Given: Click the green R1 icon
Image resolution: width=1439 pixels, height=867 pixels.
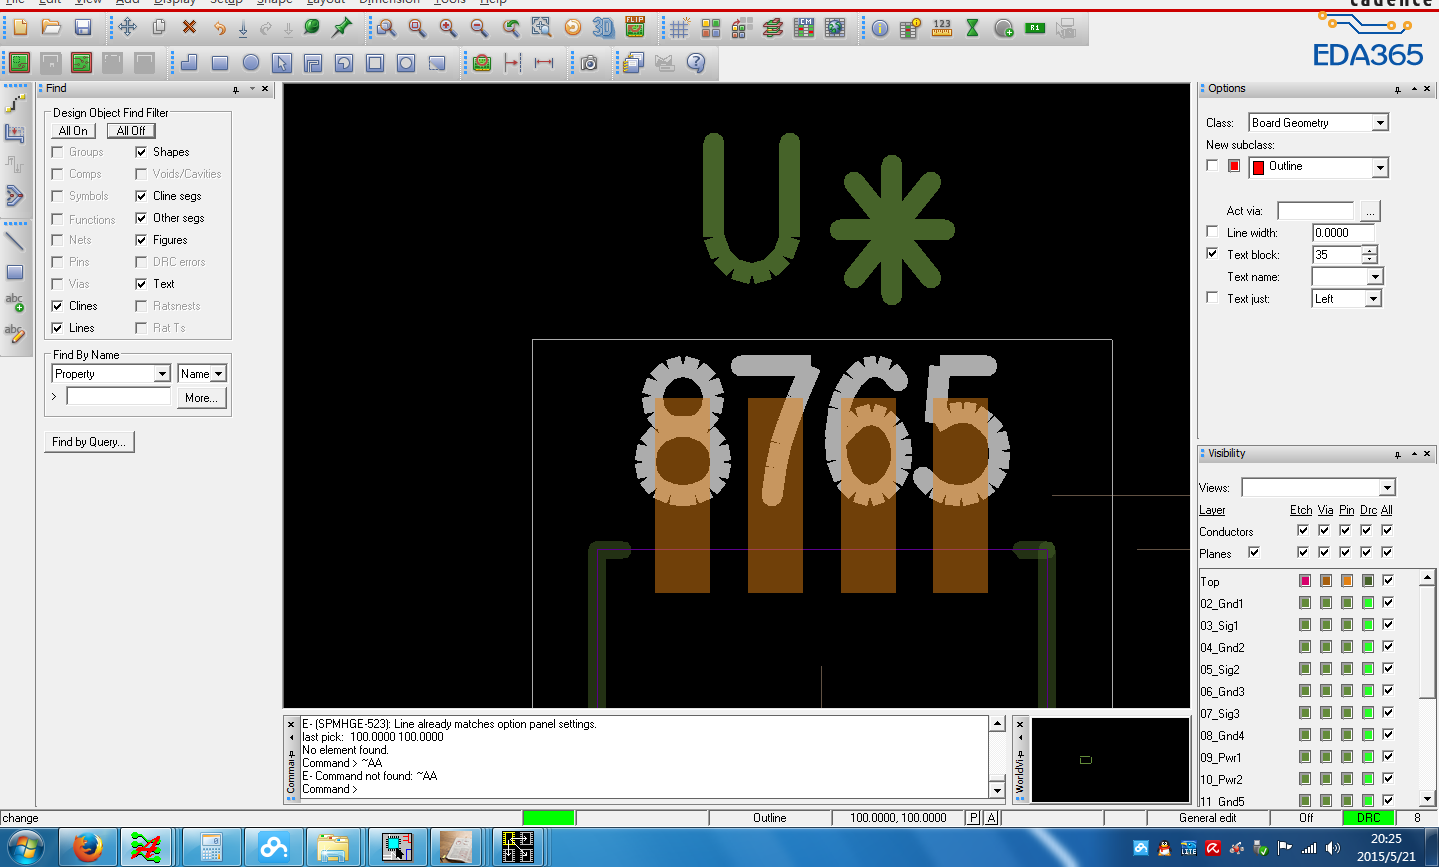Looking at the screenshot, I should (1035, 28).
